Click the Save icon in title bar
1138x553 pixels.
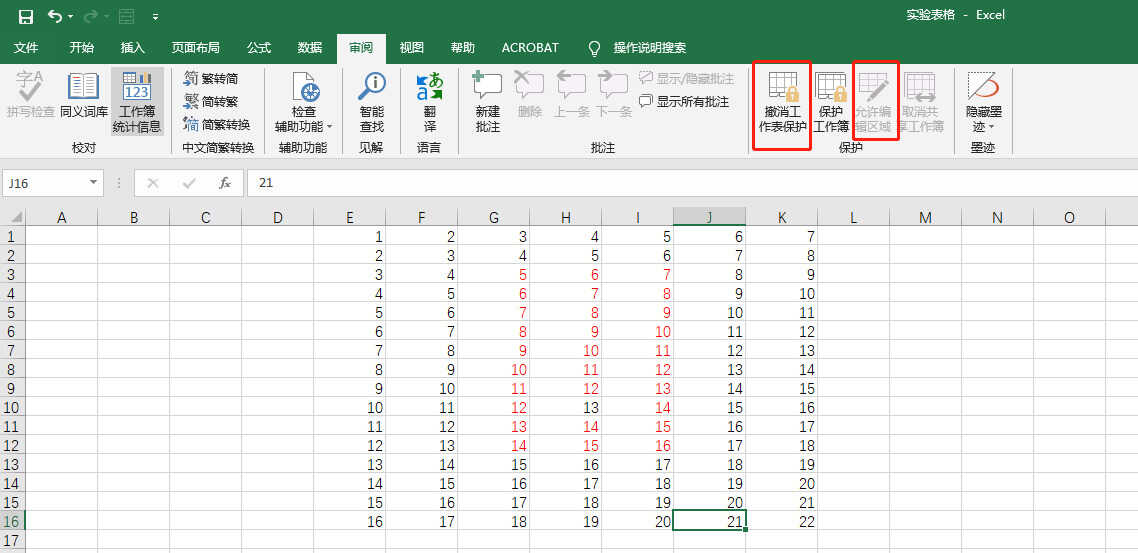point(25,16)
